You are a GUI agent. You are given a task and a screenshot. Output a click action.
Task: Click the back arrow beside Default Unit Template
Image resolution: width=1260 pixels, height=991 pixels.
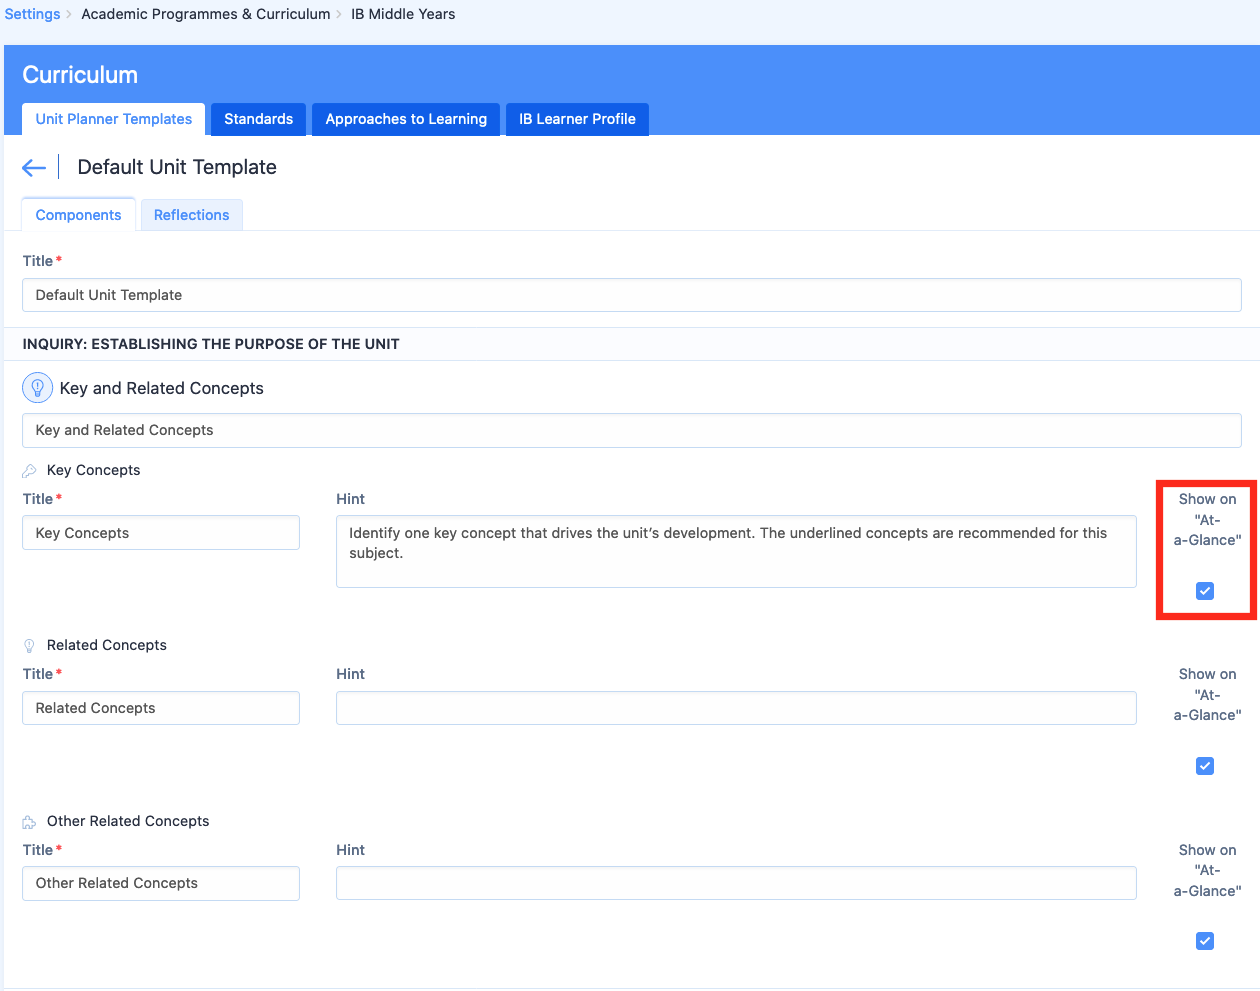click(34, 168)
